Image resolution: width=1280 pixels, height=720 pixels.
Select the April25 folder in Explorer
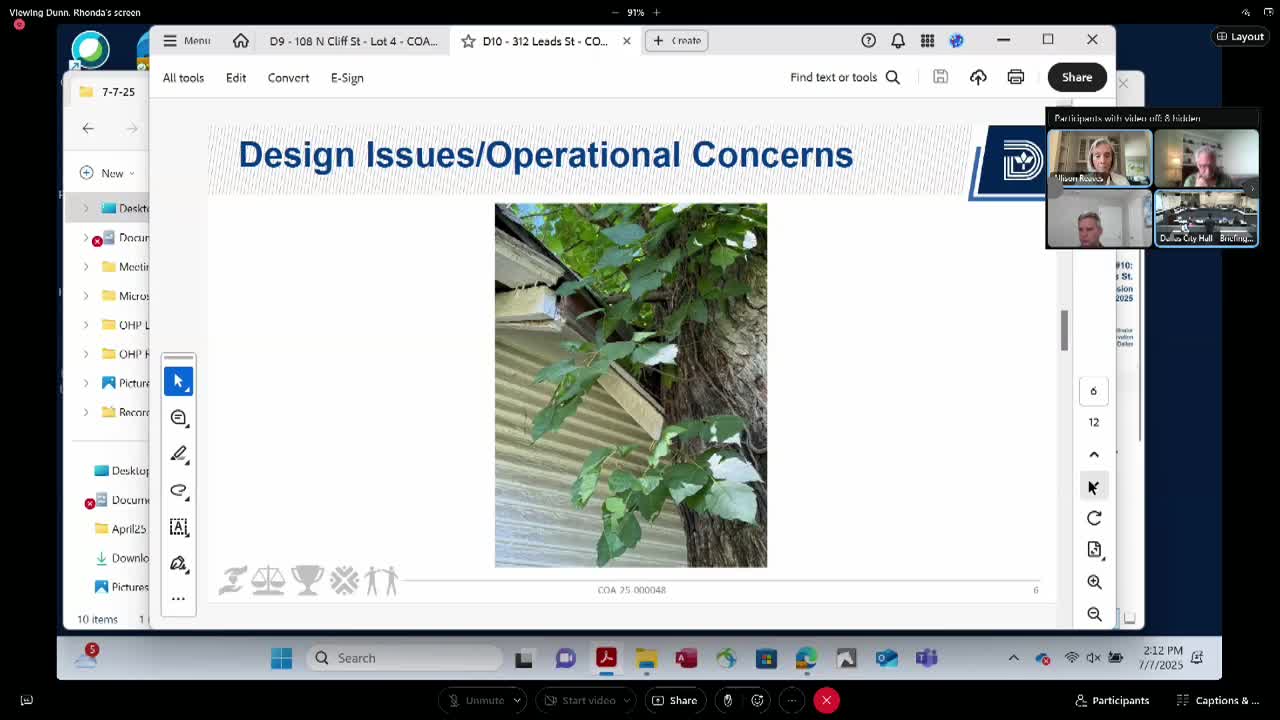tap(120, 529)
